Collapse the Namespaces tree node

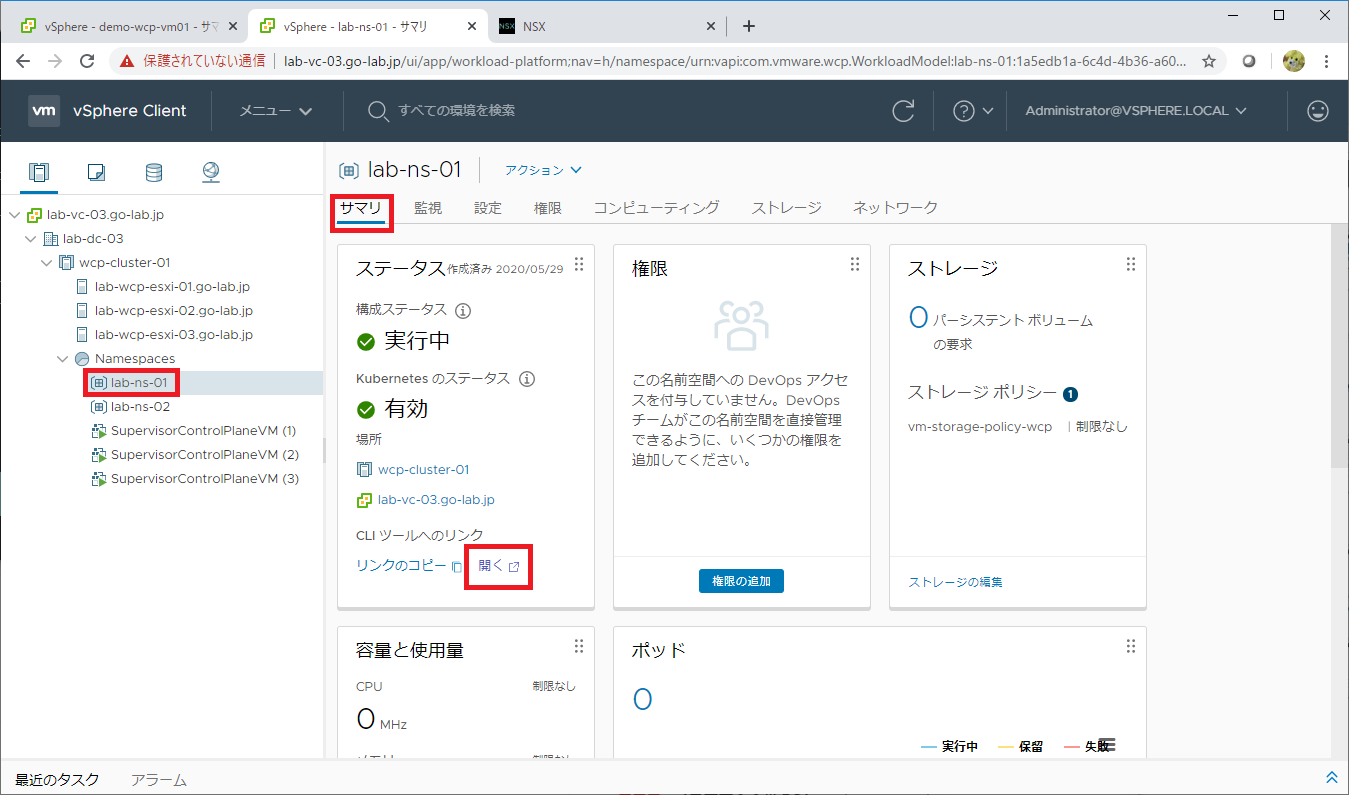[62, 359]
